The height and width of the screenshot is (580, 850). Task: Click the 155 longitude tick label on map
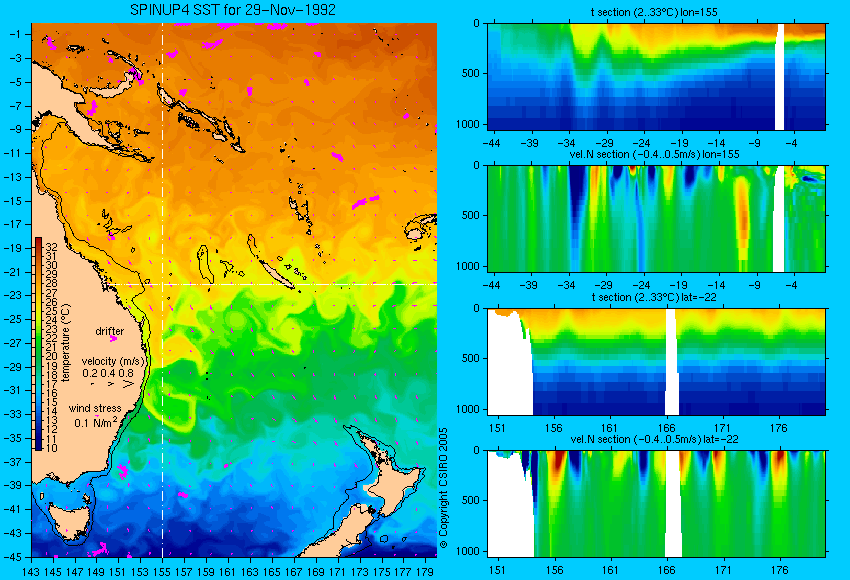(162, 571)
